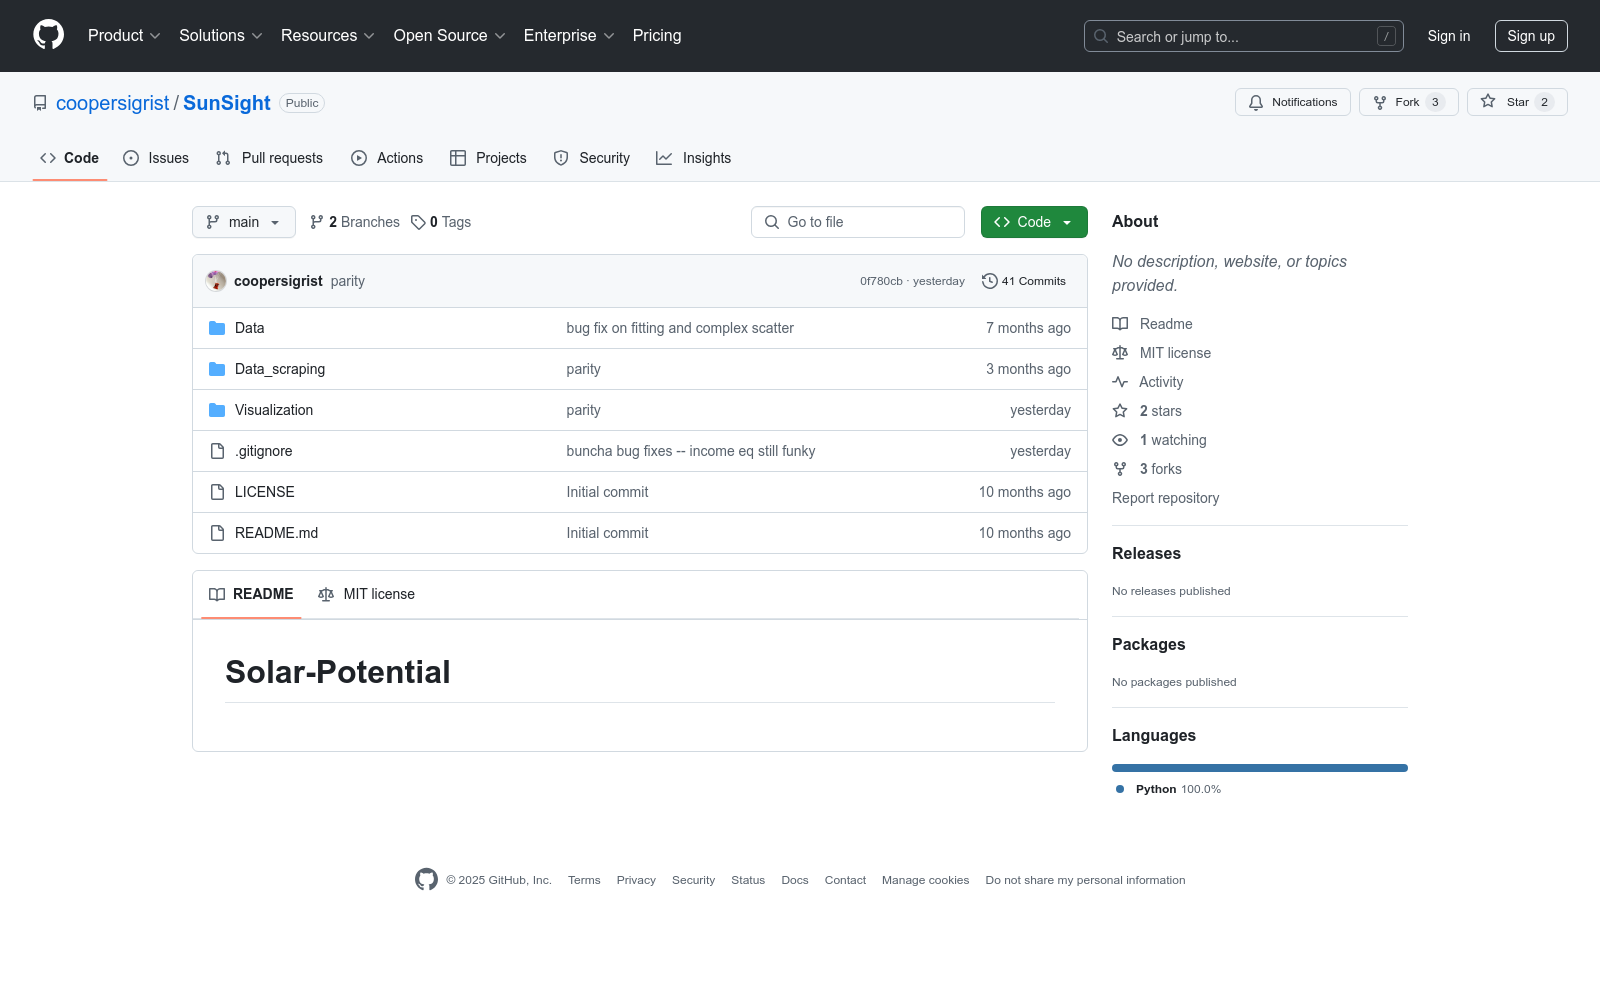
Task: Open the coopersigrist owner profile link
Action: click(x=113, y=103)
